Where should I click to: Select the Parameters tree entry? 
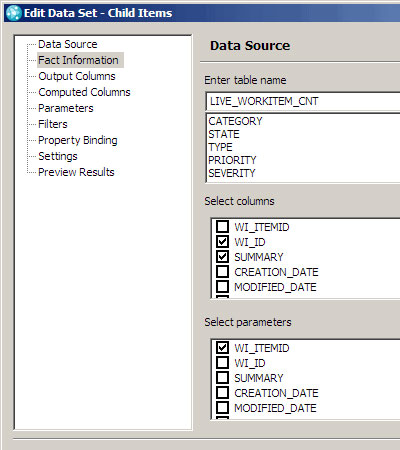pos(66,108)
